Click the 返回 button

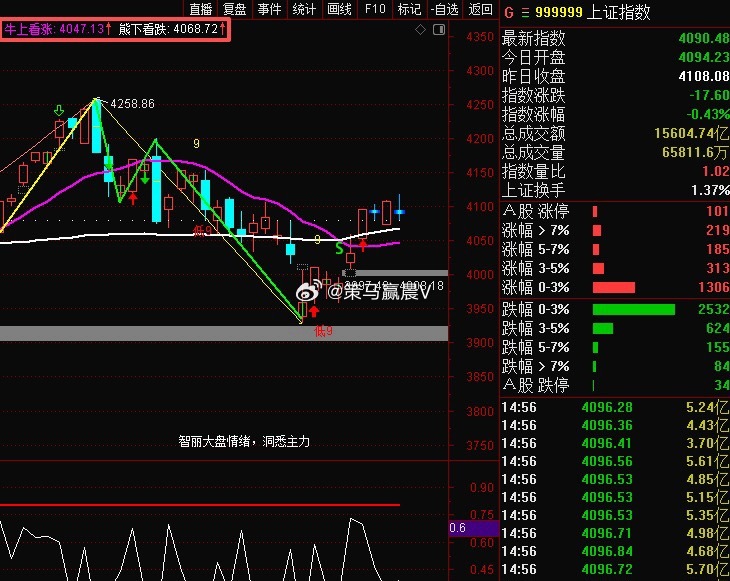480,9
